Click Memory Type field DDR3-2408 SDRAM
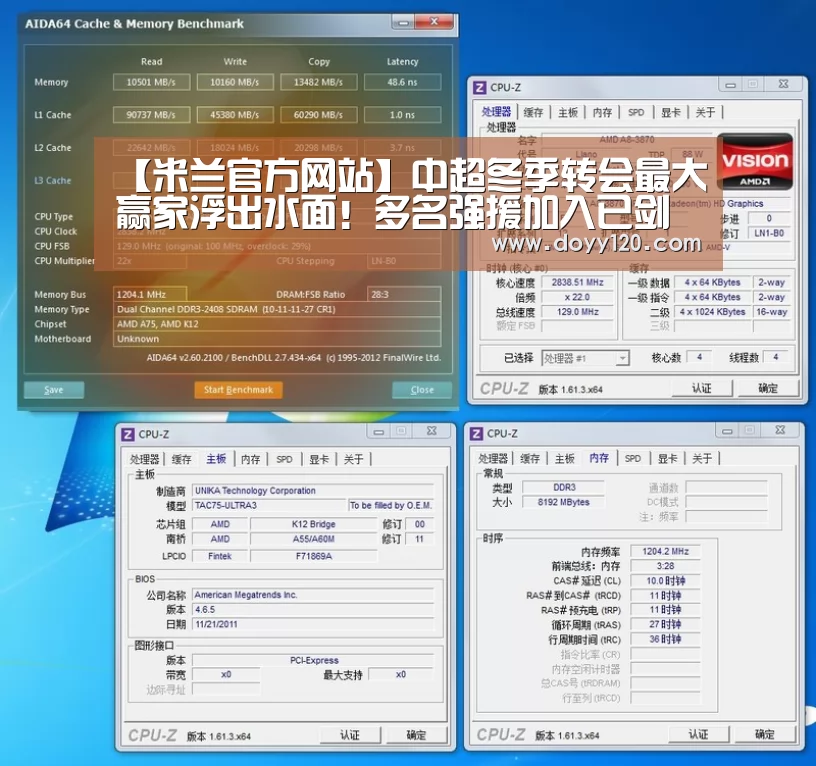 tap(277, 309)
